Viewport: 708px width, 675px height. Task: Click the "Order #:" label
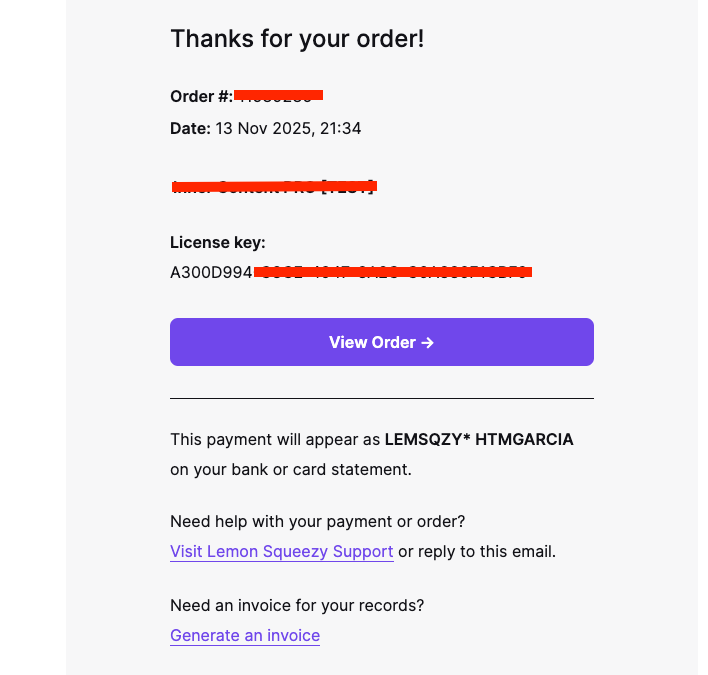click(201, 97)
